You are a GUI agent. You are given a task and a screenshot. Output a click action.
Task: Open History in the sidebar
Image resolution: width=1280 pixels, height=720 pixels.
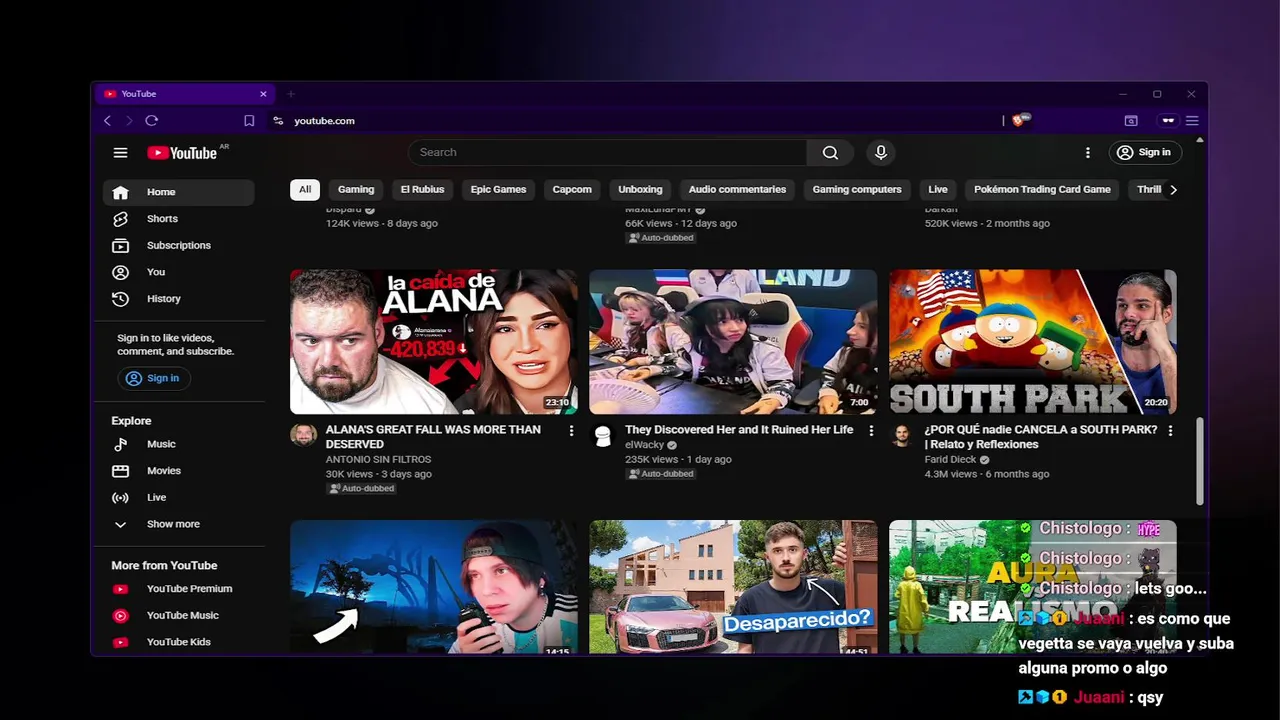point(179,299)
